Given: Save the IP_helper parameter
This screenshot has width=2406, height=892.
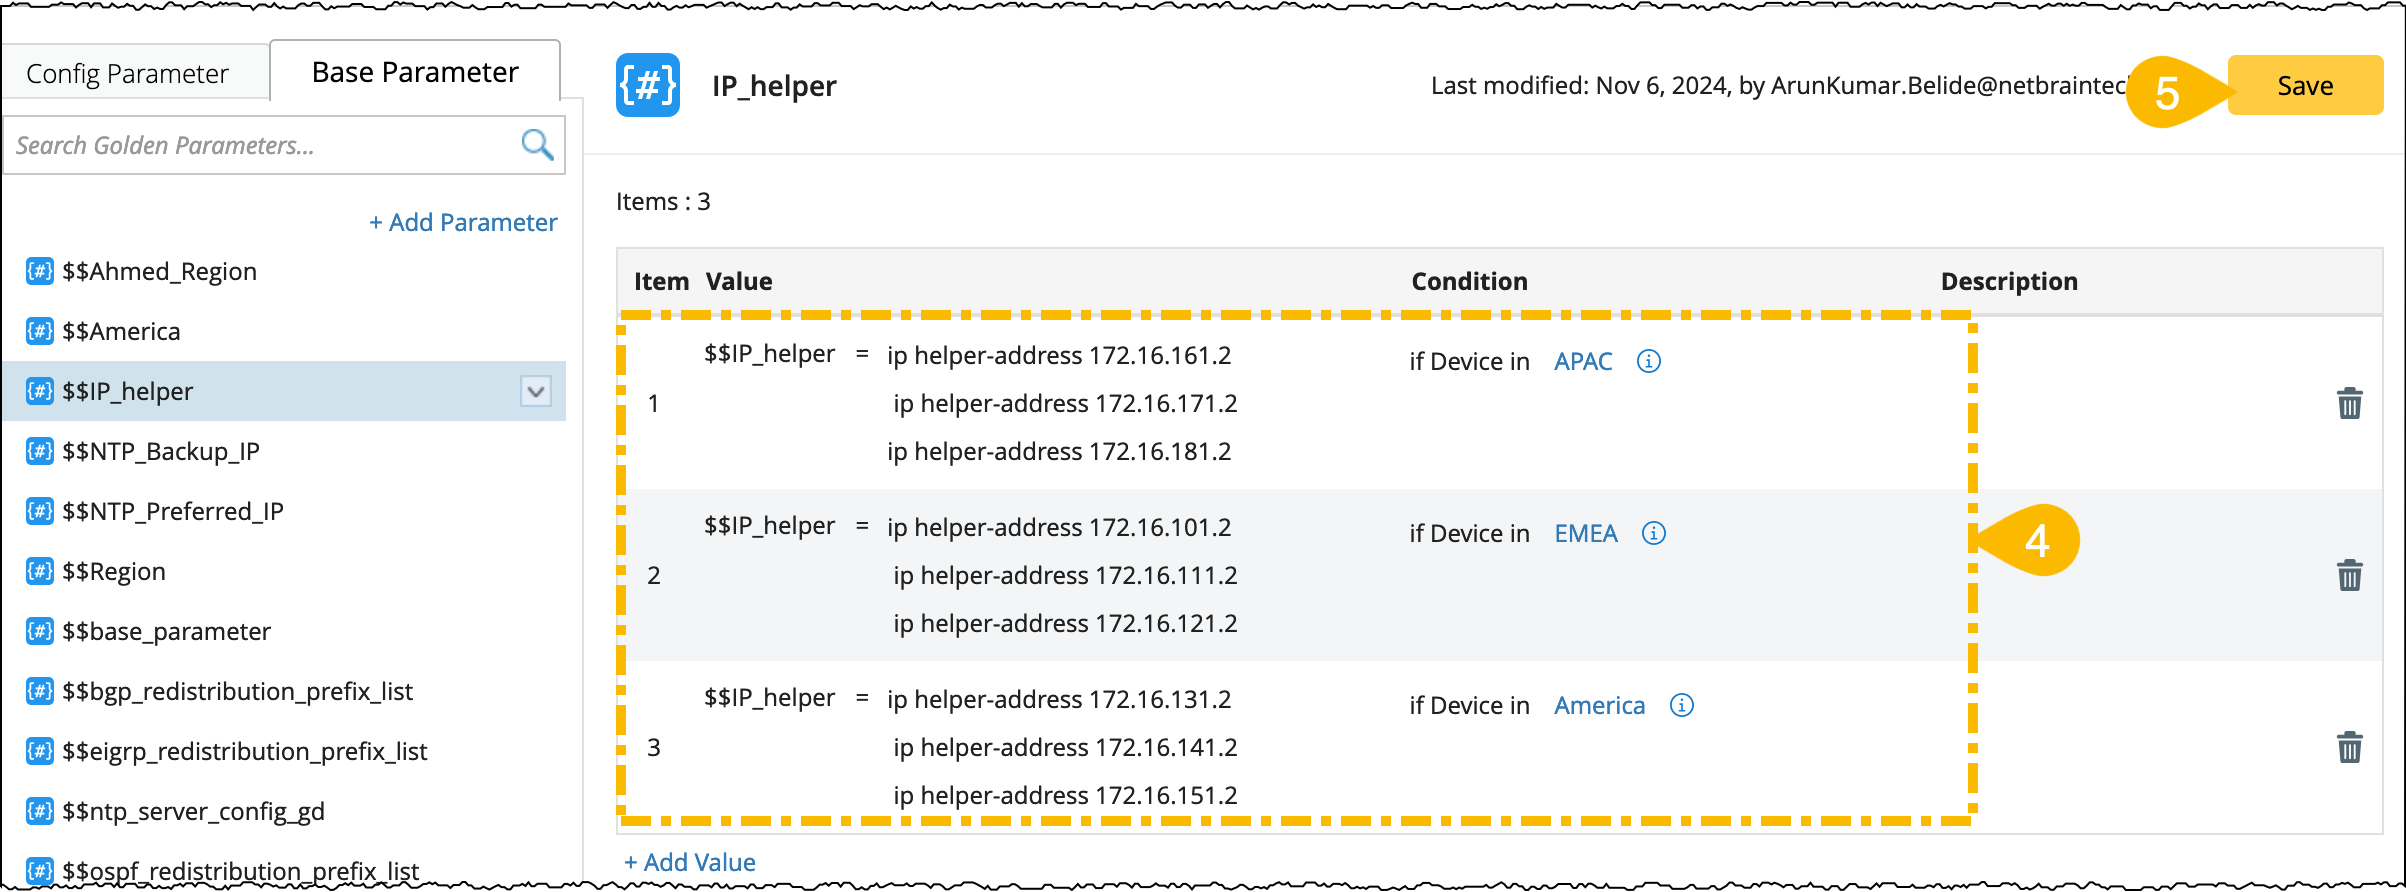Looking at the screenshot, I should (2305, 86).
